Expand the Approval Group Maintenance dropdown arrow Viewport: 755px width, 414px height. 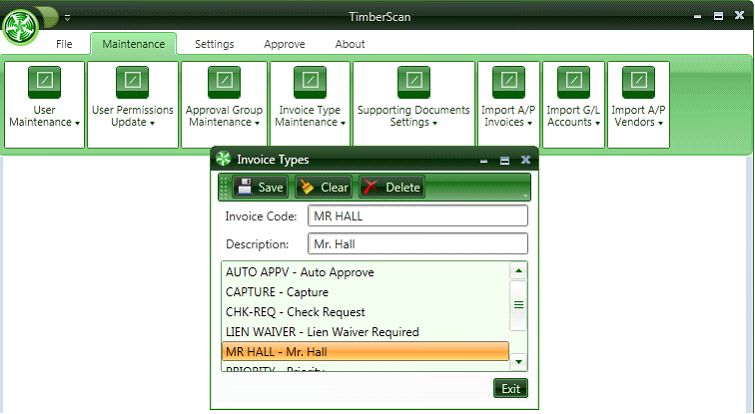[257, 123]
